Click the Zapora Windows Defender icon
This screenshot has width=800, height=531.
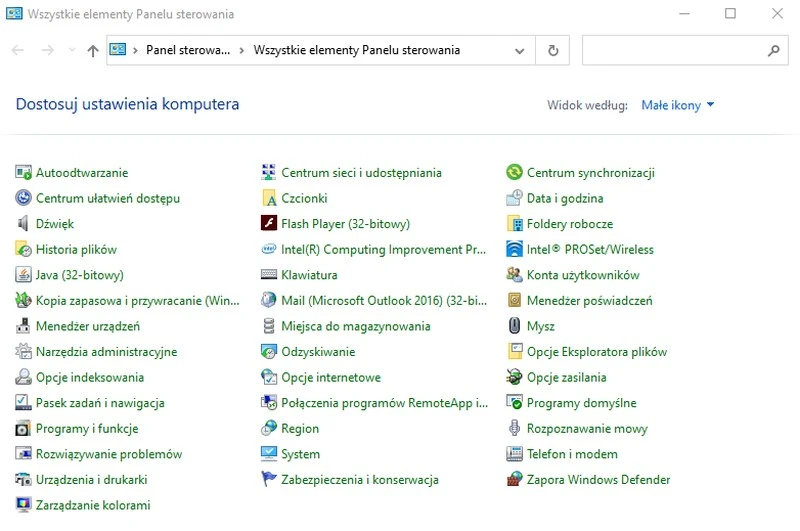click(x=514, y=479)
